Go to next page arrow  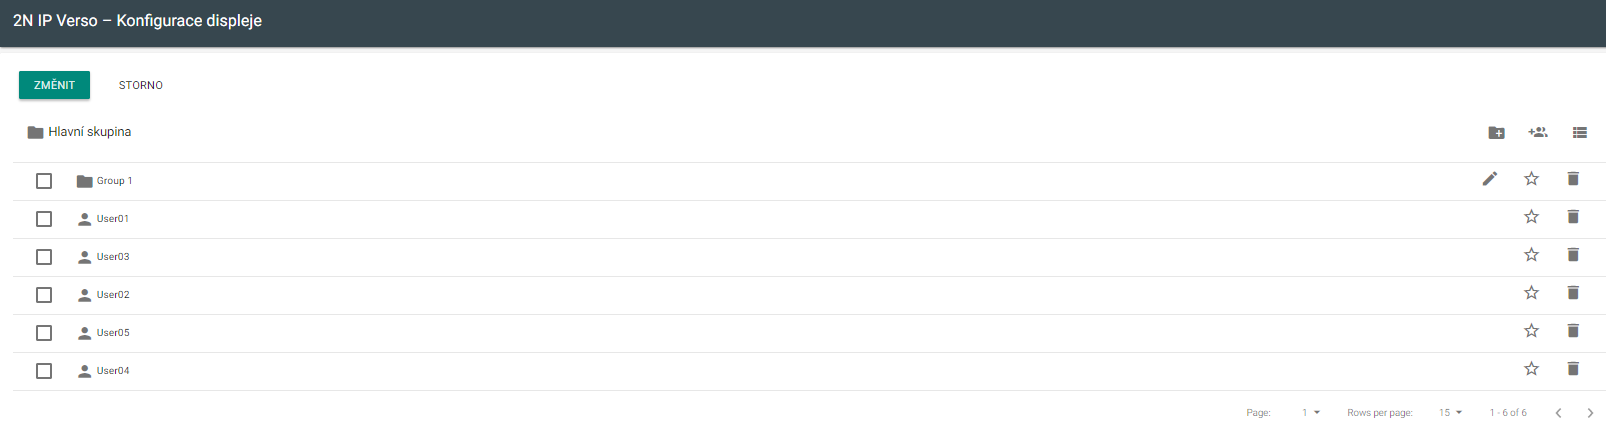click(1590, 413)
